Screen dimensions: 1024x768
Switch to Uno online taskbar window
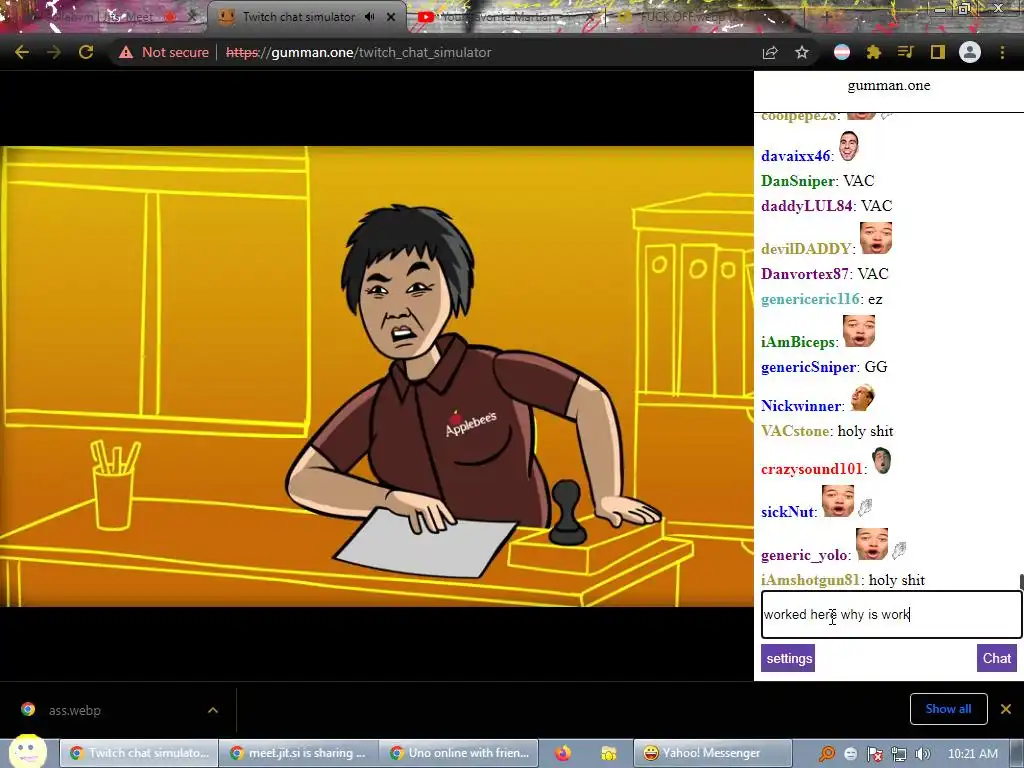(x=459, y=753)
